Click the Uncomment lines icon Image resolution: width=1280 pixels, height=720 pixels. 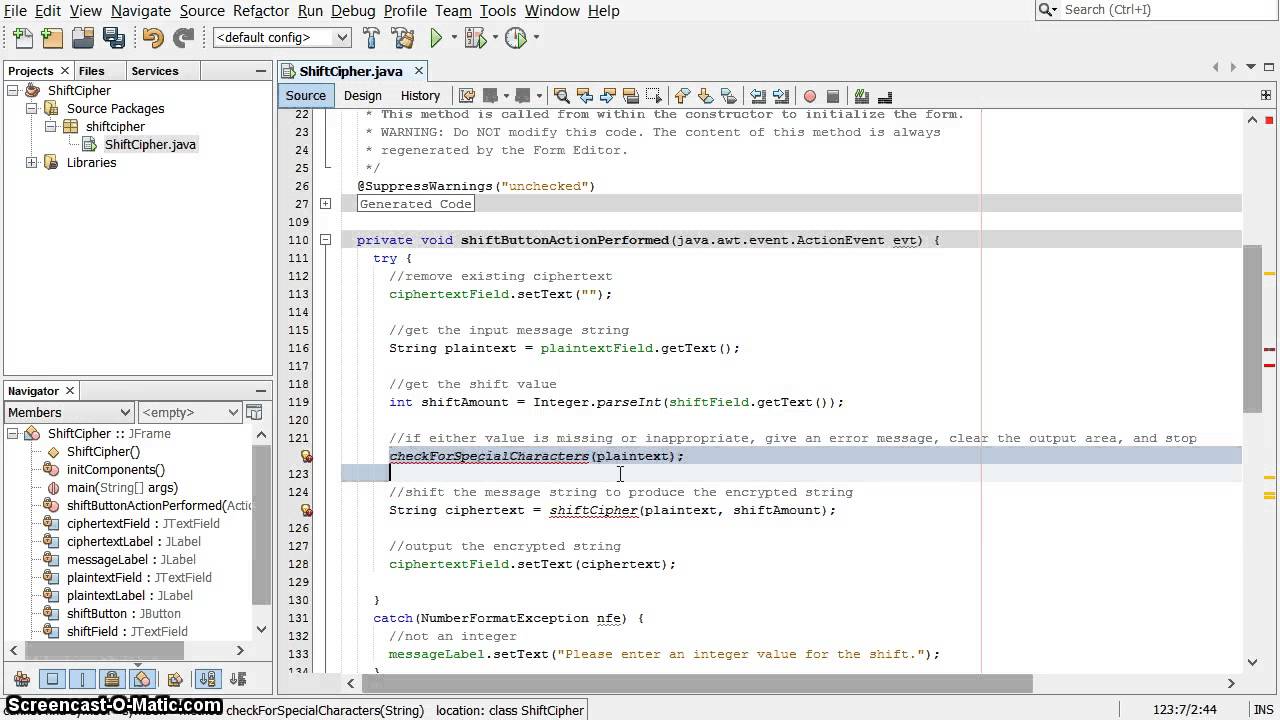pyautogui.click(x=885, y=96)
